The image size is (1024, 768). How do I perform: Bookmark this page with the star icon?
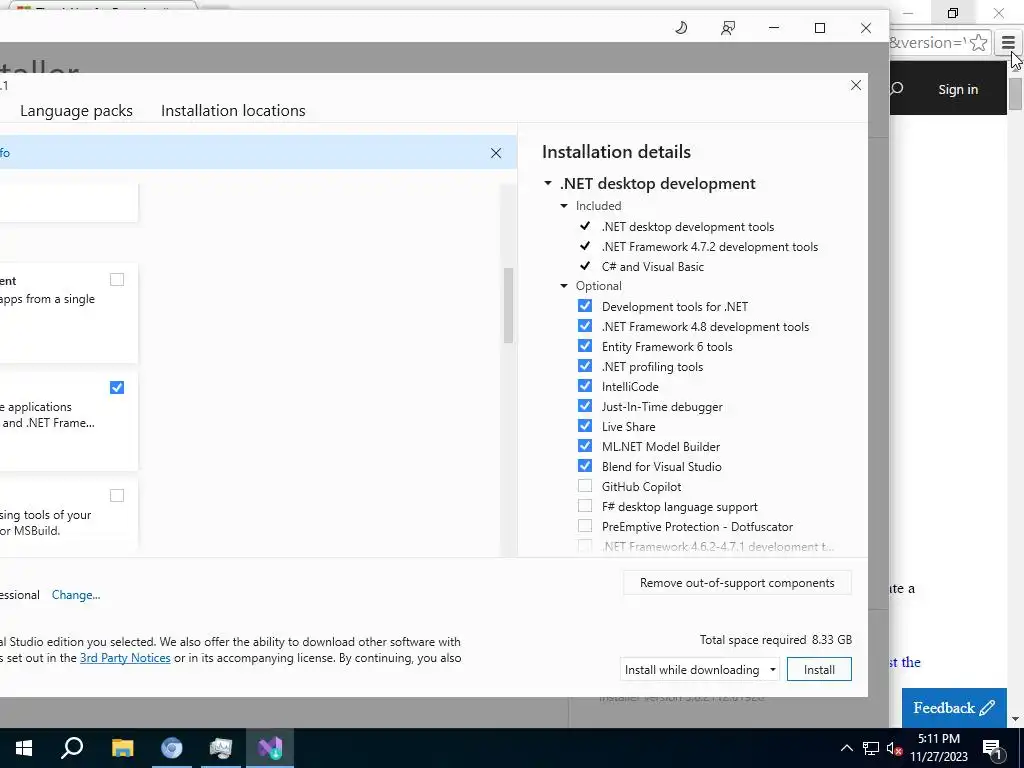tap(978, 43)
